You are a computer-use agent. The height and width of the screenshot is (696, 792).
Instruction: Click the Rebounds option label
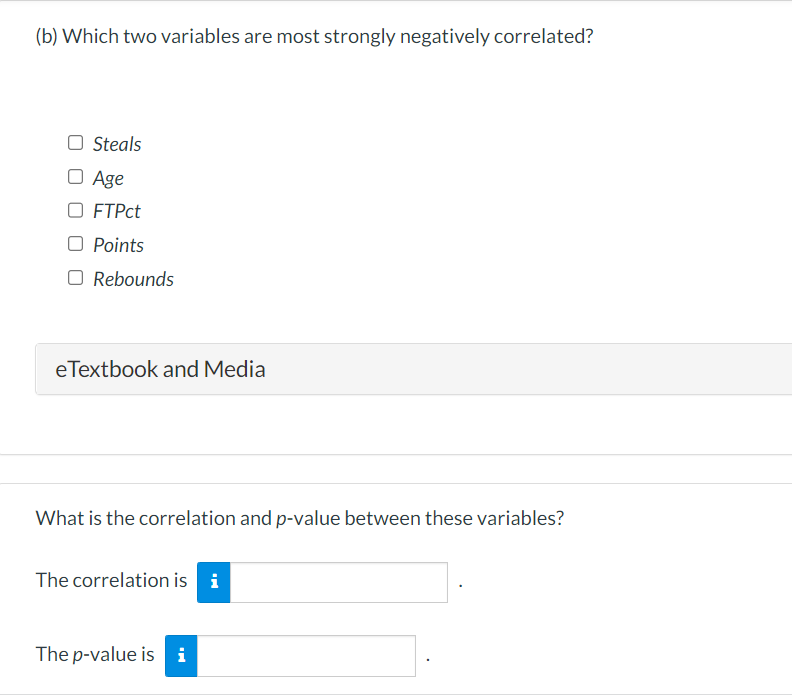133,279
